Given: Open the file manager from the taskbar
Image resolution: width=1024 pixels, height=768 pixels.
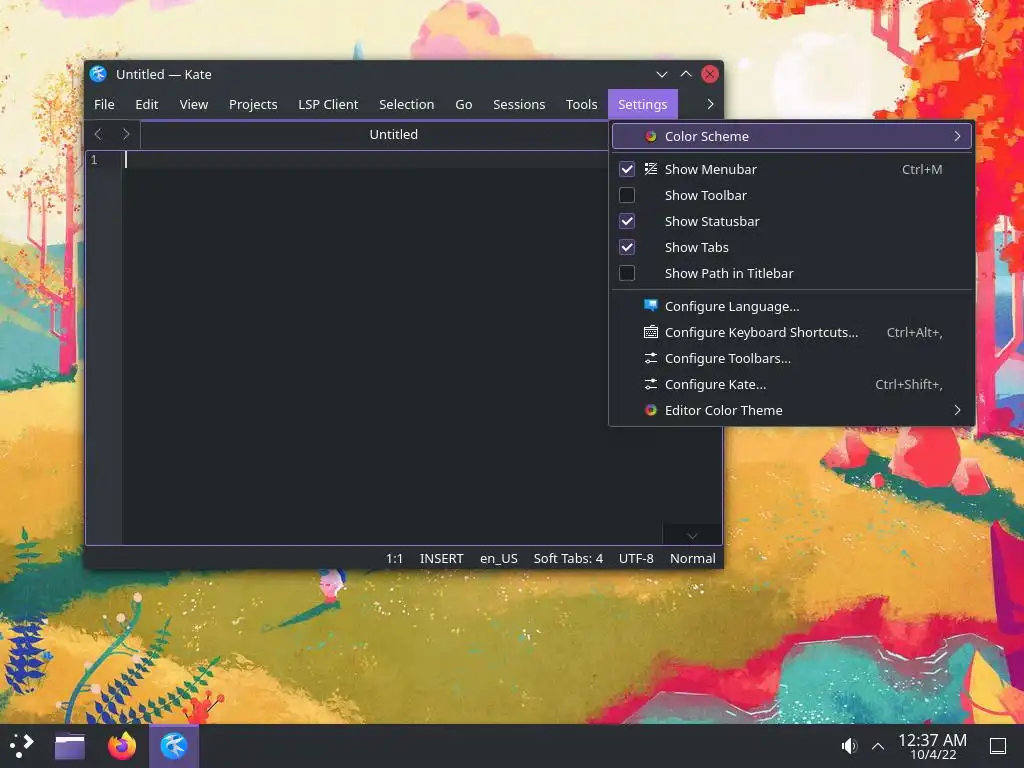Looking at the screenshot, I should tap(70, 746).
